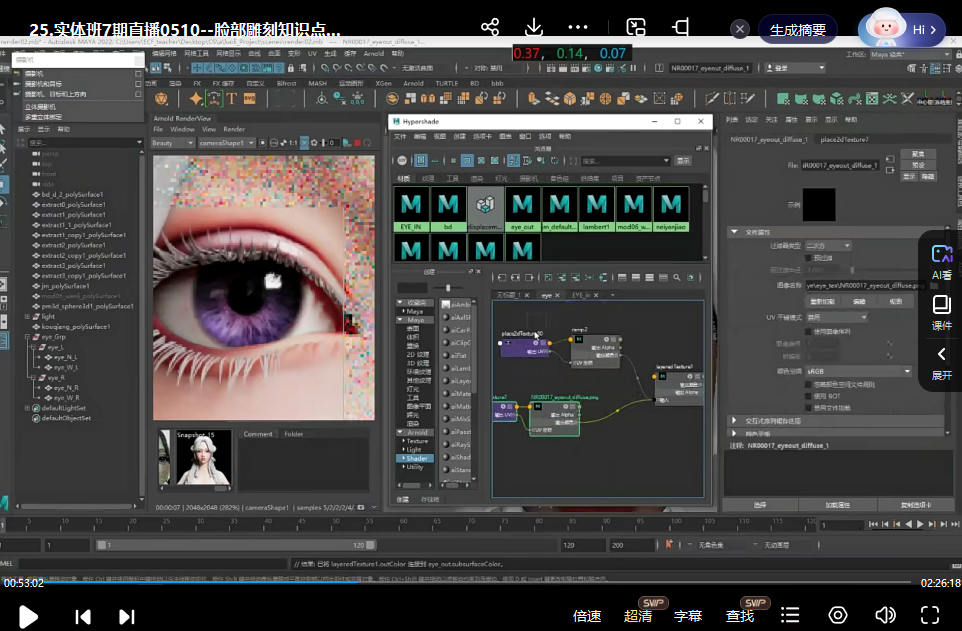
Task: Seek on the video progress bar
Action: [480, 582]
